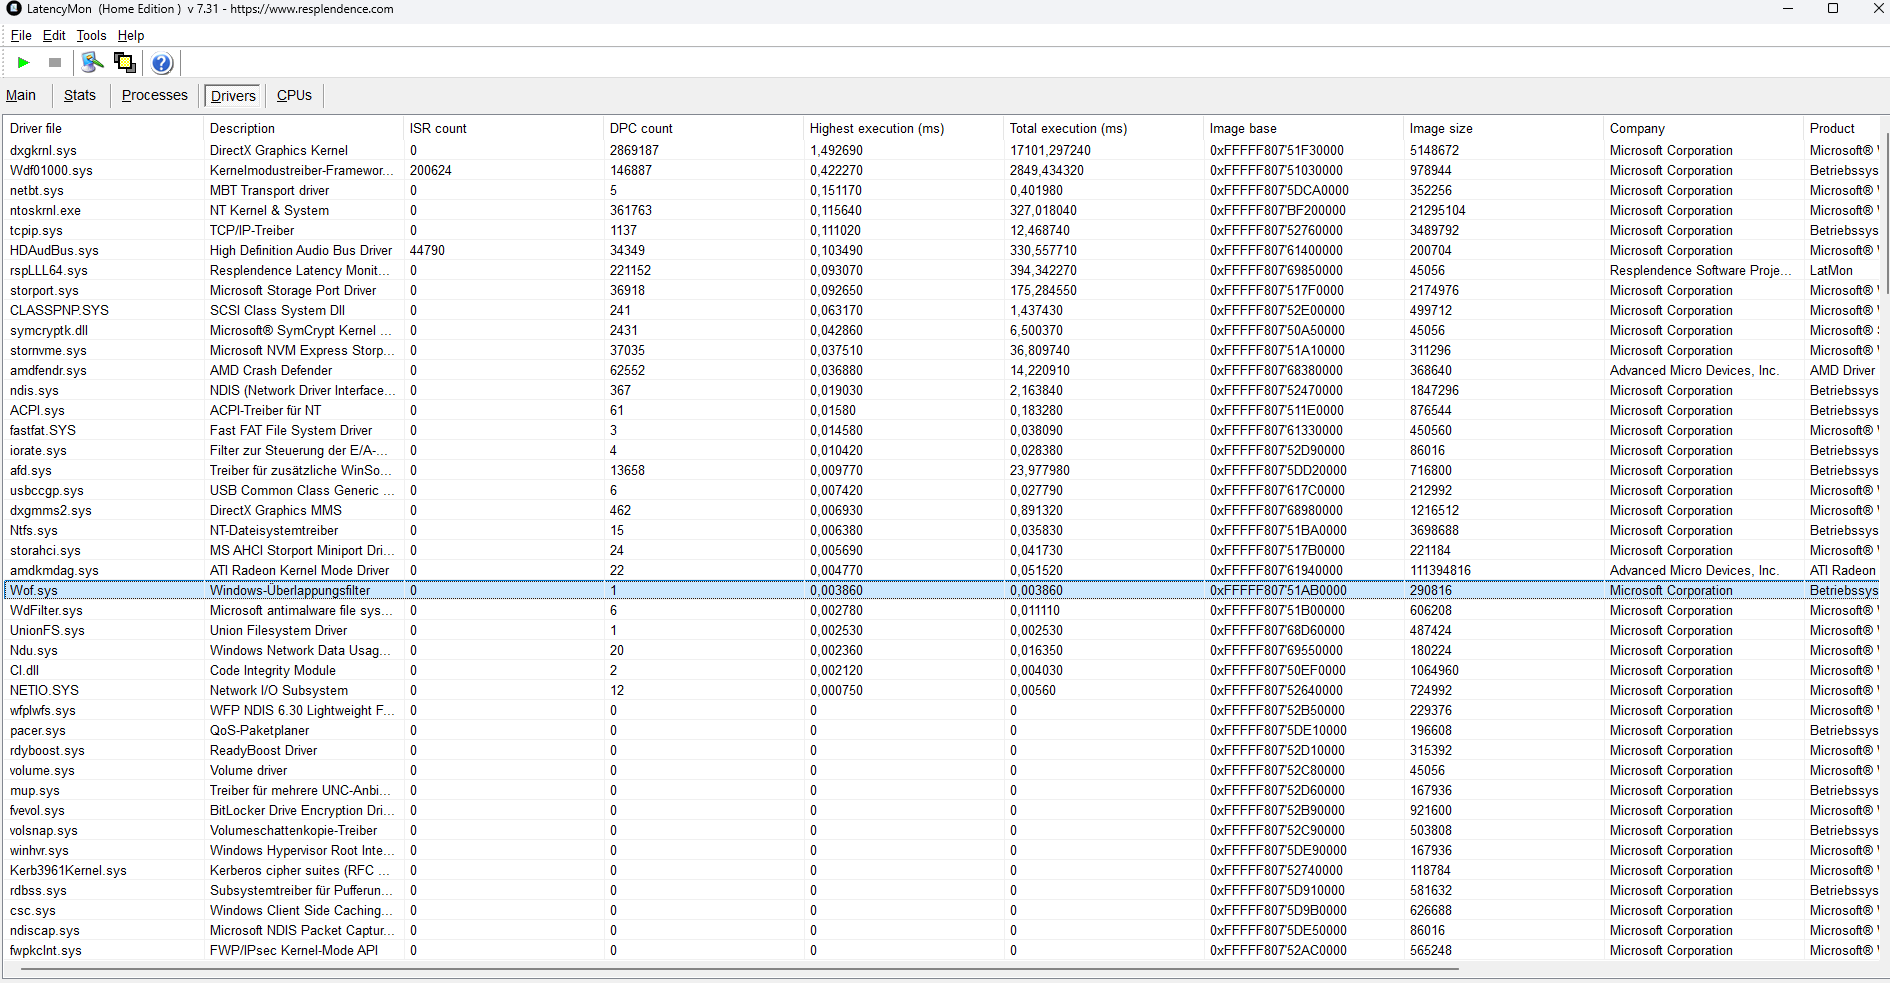Sort by Image base column header
Image resolution: width=1890 pixels, height=983 pixels.
click(x=1303, y=128)
